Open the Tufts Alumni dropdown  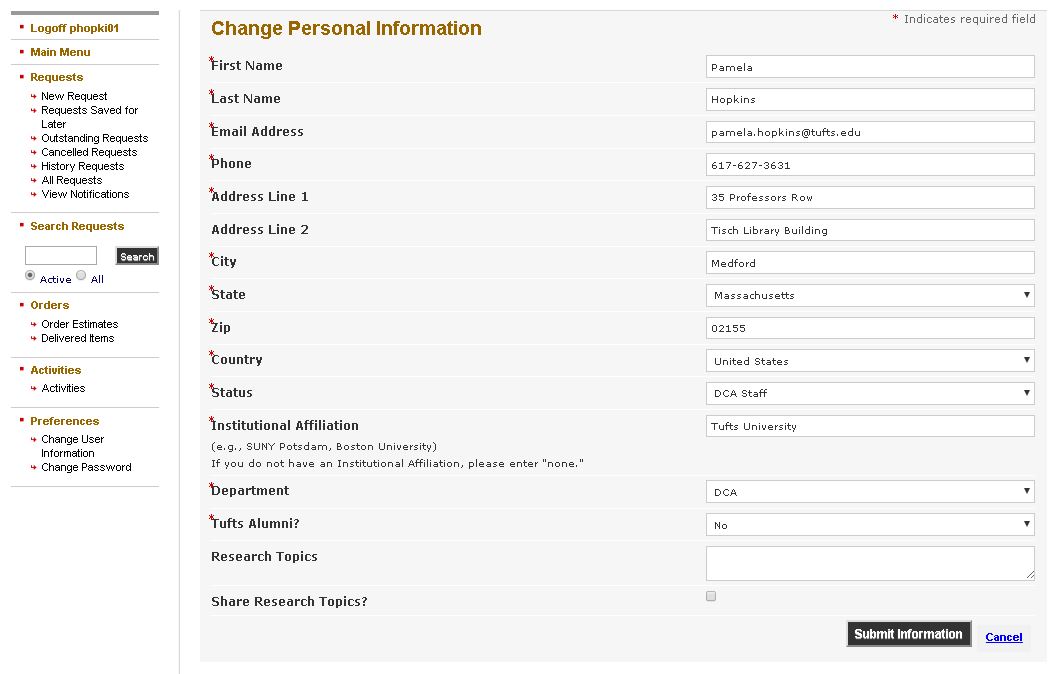[x=870, y=524]
